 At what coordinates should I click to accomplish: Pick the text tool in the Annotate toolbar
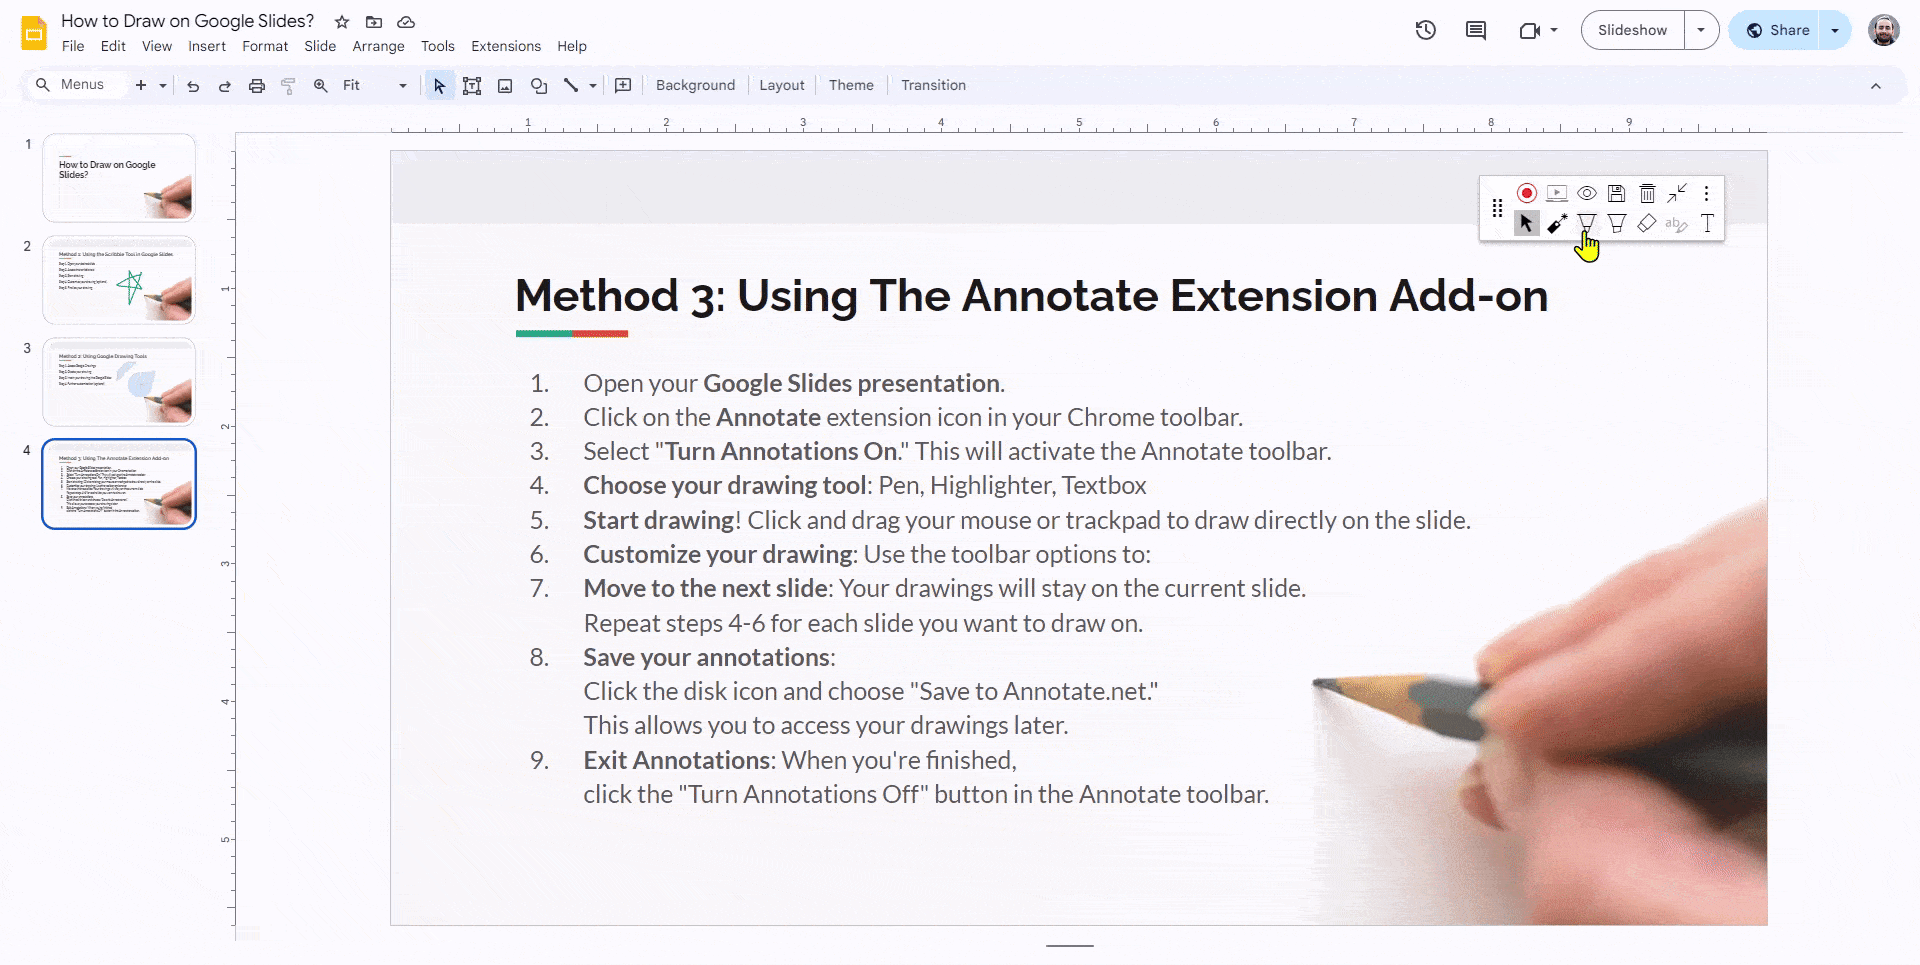(x=1707, y=223)
